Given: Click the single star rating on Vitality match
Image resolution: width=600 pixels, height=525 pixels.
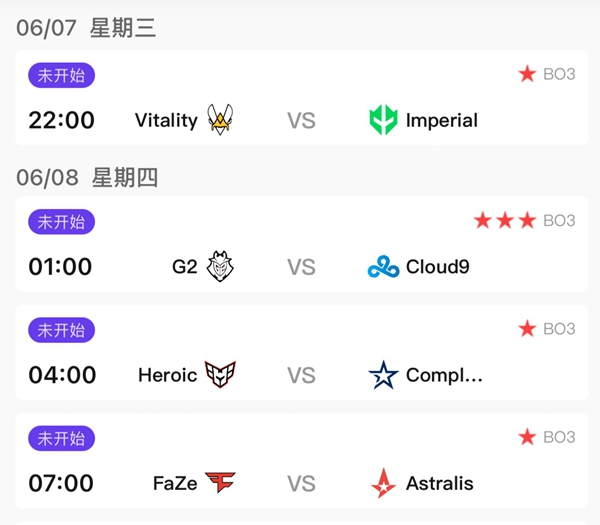Looking at the screenshot, I should pos(527,73).
